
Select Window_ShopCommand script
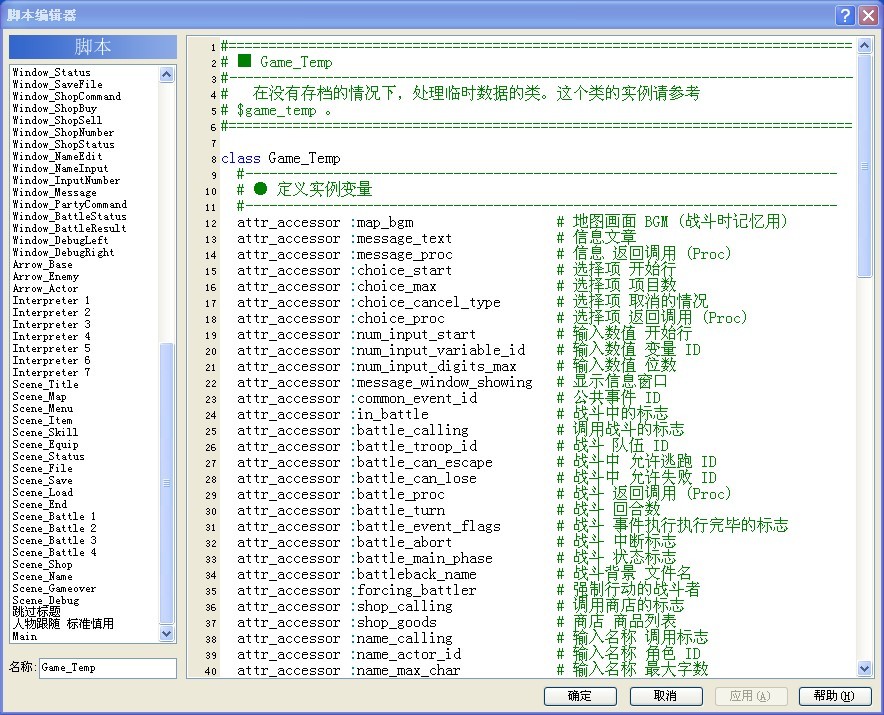pyautogui.click(x=67, y=96)
